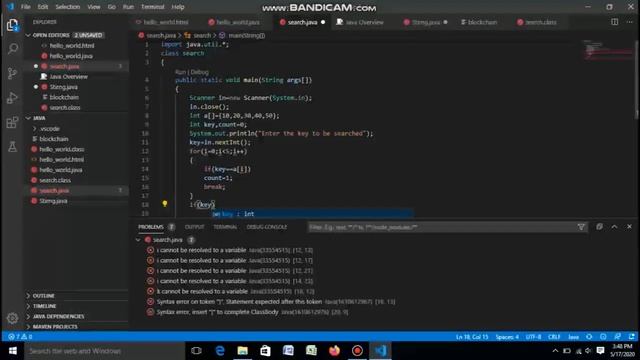
Task: Click the Debug code lens above main
Action: pyautogui.click(x=200, y=72)
